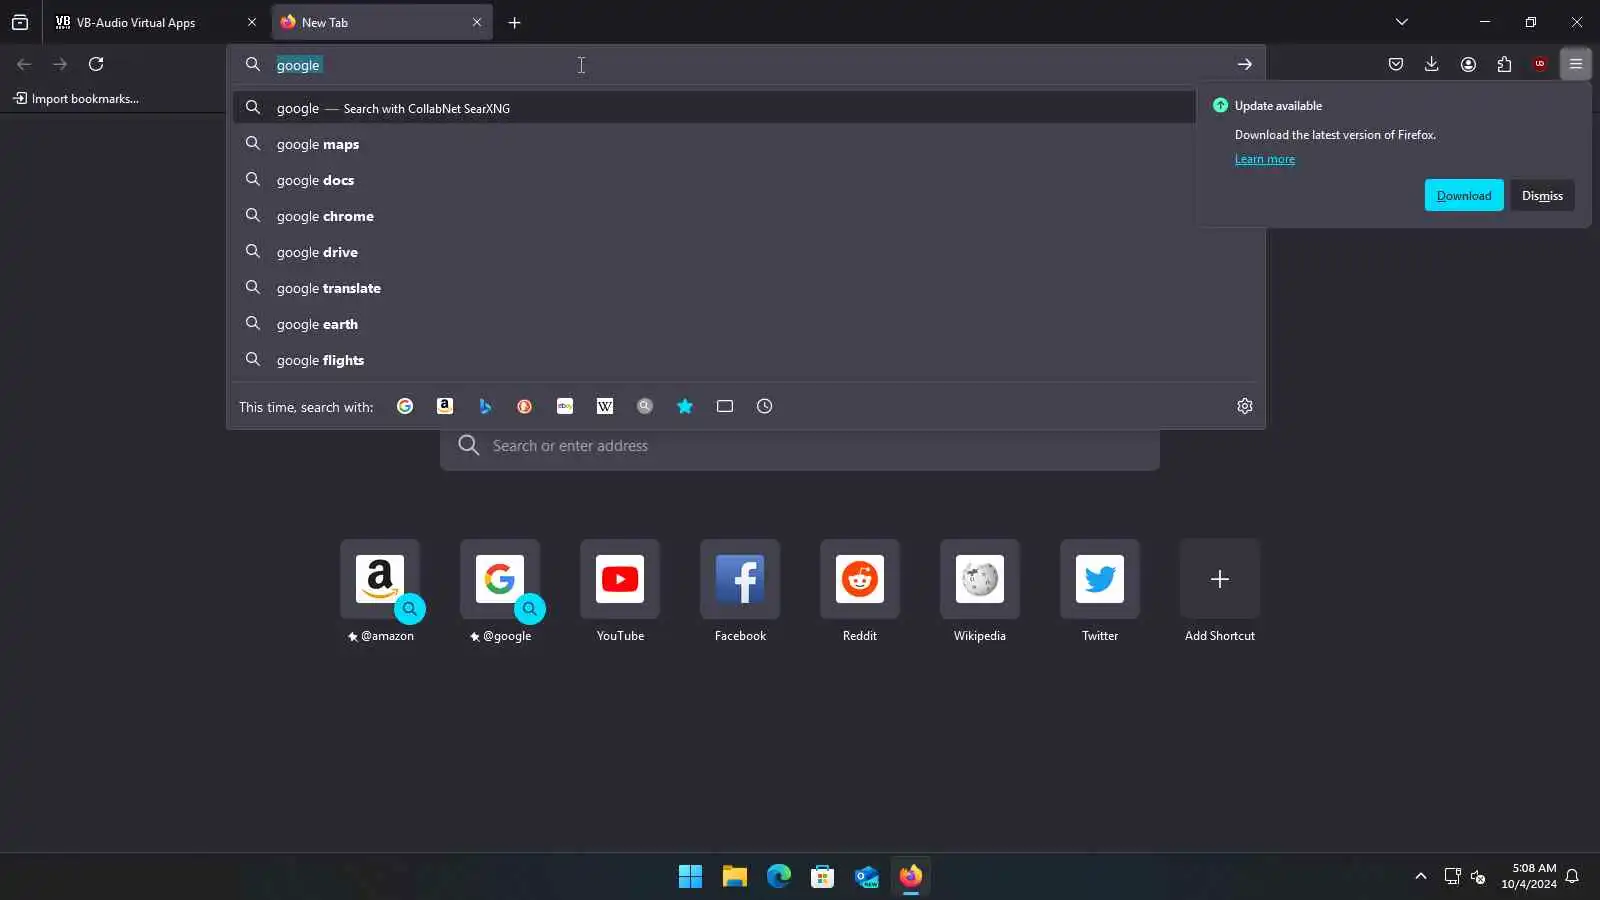
Task: Click the Go arrow in address bar
Action: pos(1245,64)
